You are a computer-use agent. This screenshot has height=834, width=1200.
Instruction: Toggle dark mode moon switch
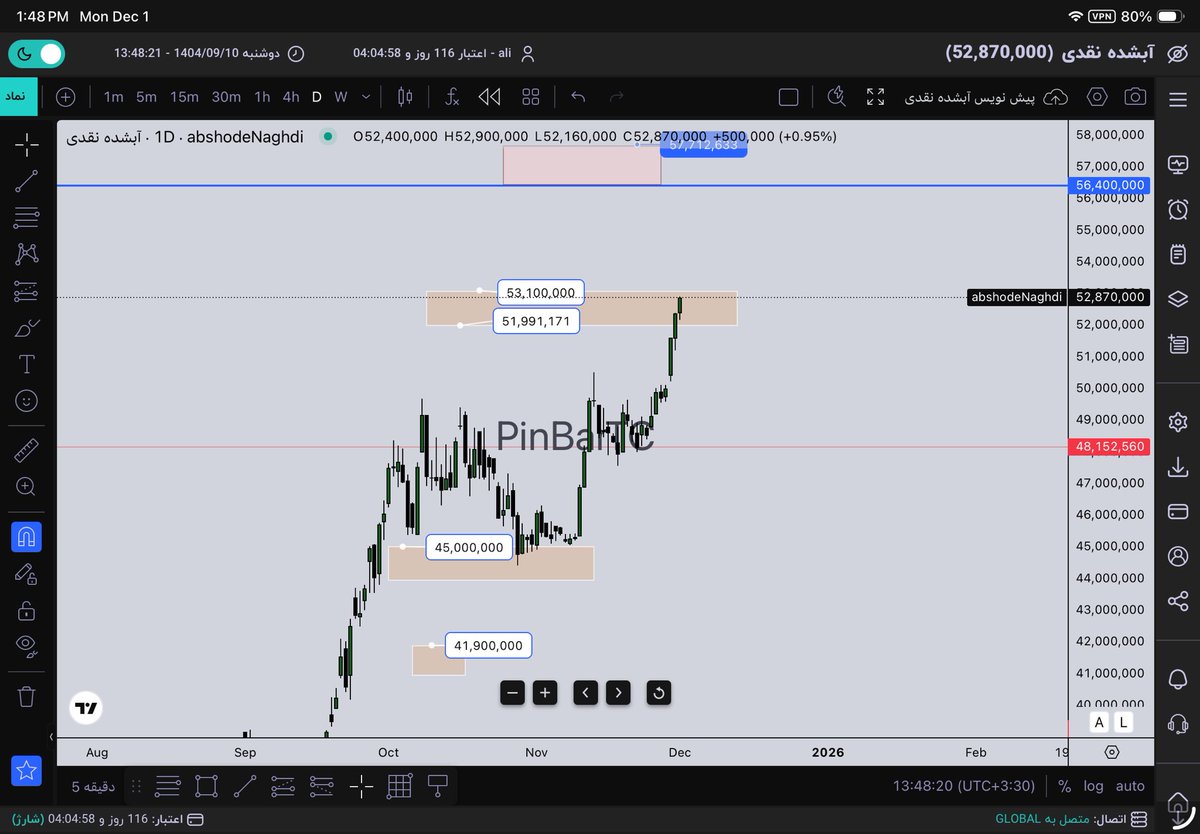pyautogui.click(x=38, y=53)
